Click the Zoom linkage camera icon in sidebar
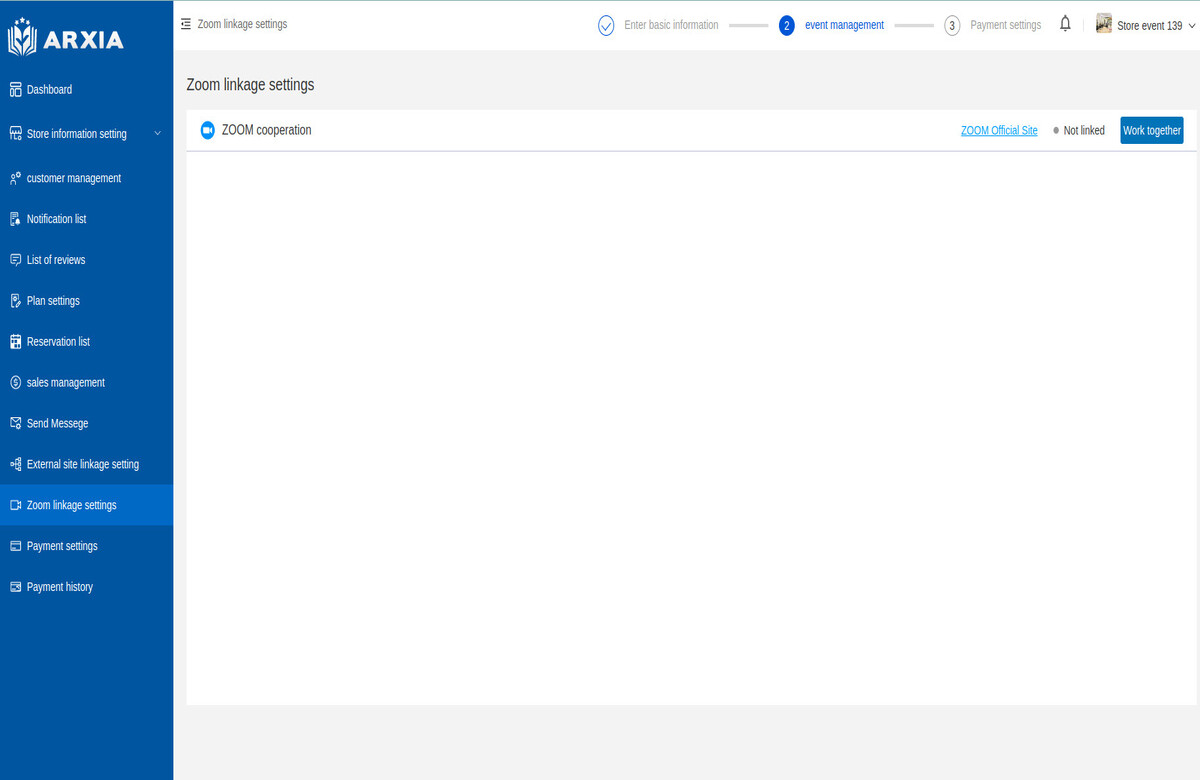1200x780 pixels. (x=15, y=506)
